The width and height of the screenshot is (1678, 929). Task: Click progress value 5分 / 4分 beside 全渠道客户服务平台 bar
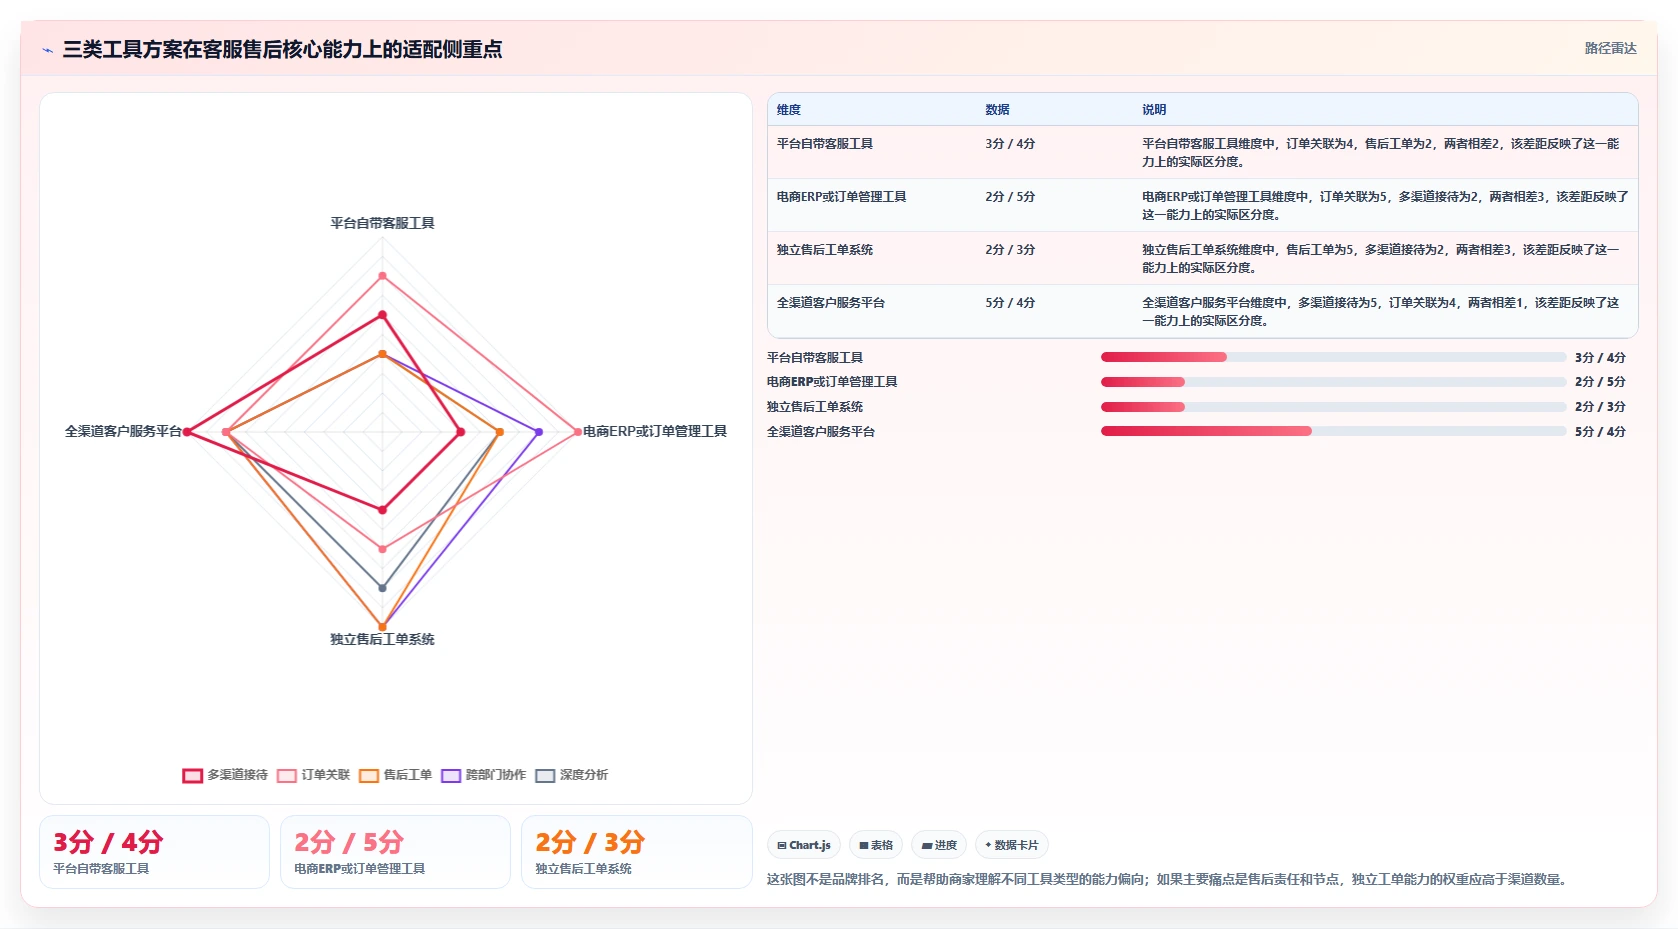click(x=1600, y=432)
